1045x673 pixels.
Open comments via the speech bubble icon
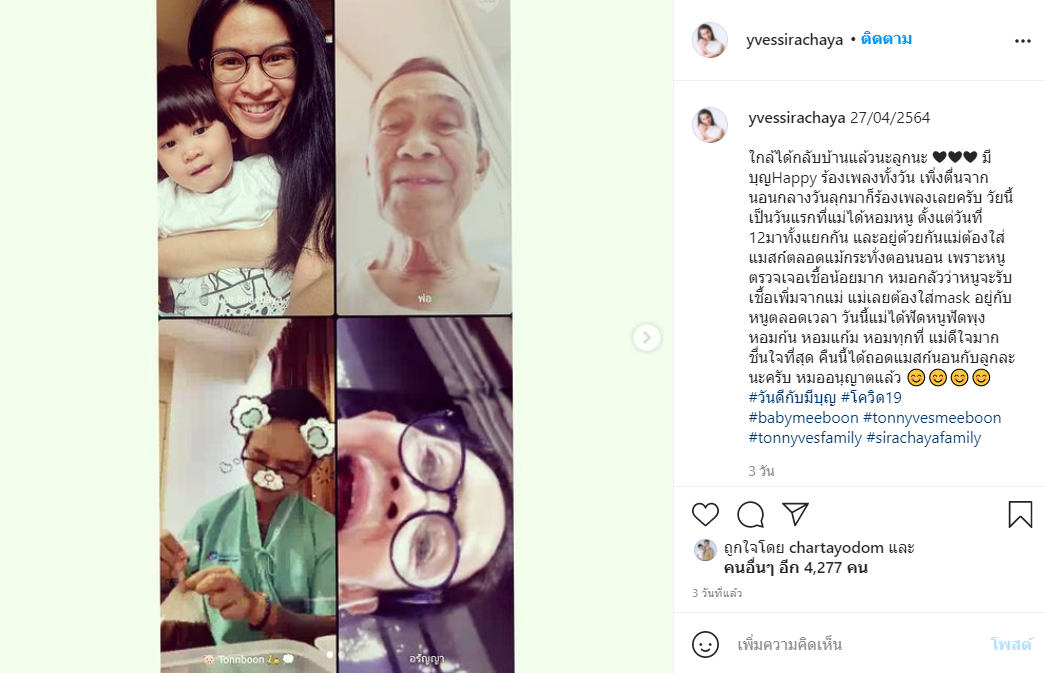pos(750,514)
